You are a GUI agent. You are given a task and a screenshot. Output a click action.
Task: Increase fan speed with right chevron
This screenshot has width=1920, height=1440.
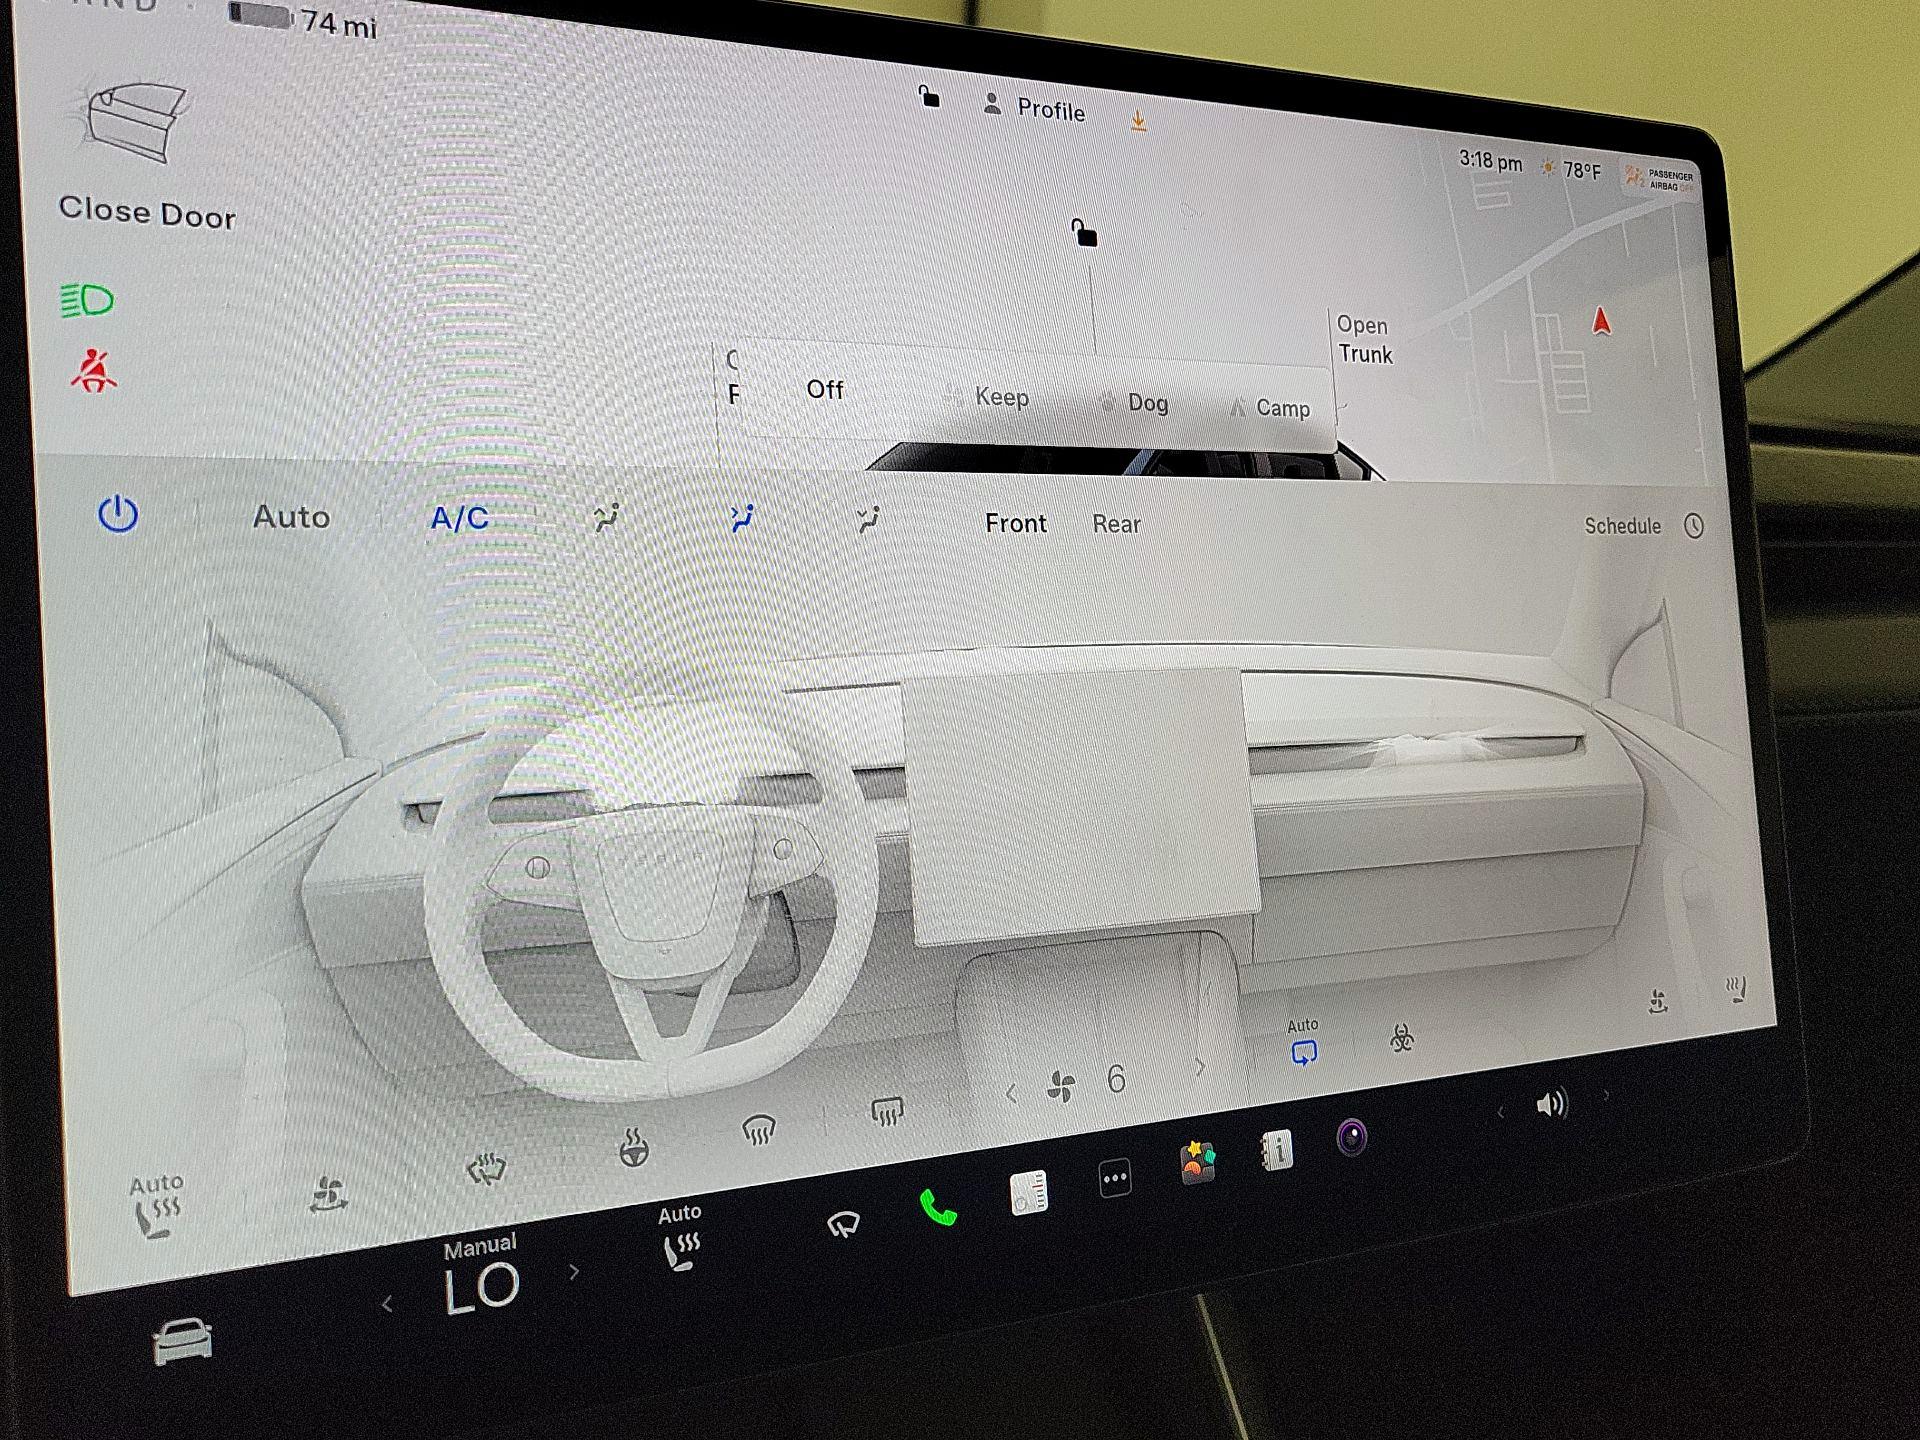coord(1200,1067)
